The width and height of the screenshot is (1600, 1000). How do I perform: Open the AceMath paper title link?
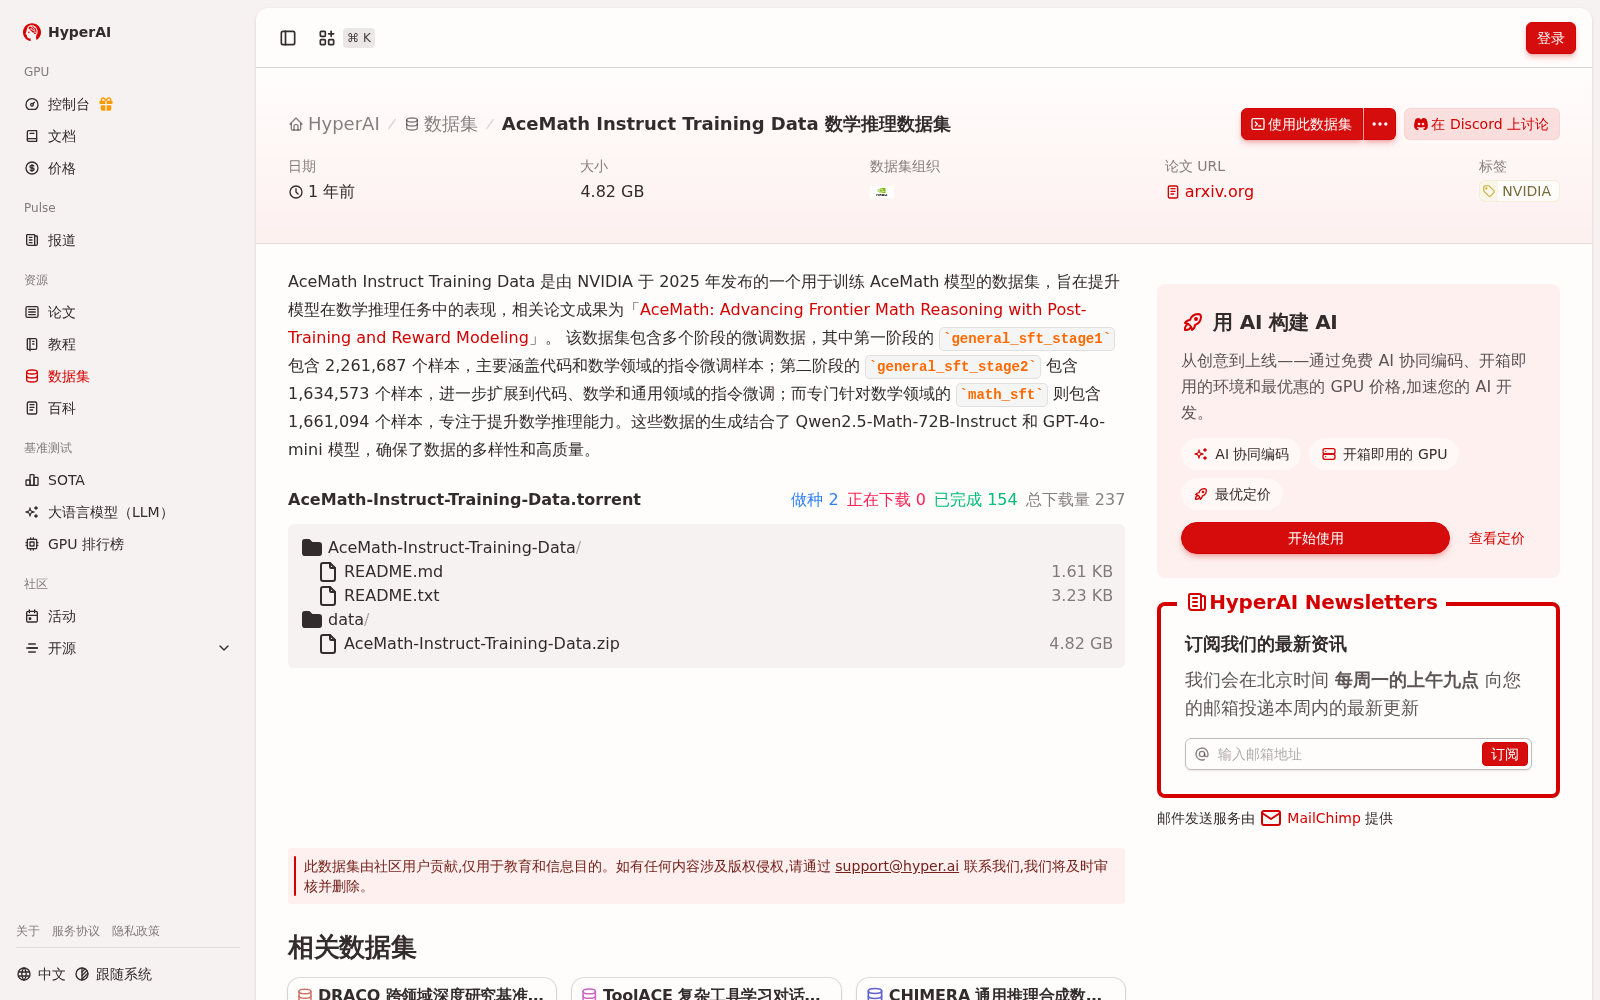click(x=687, y=324)
